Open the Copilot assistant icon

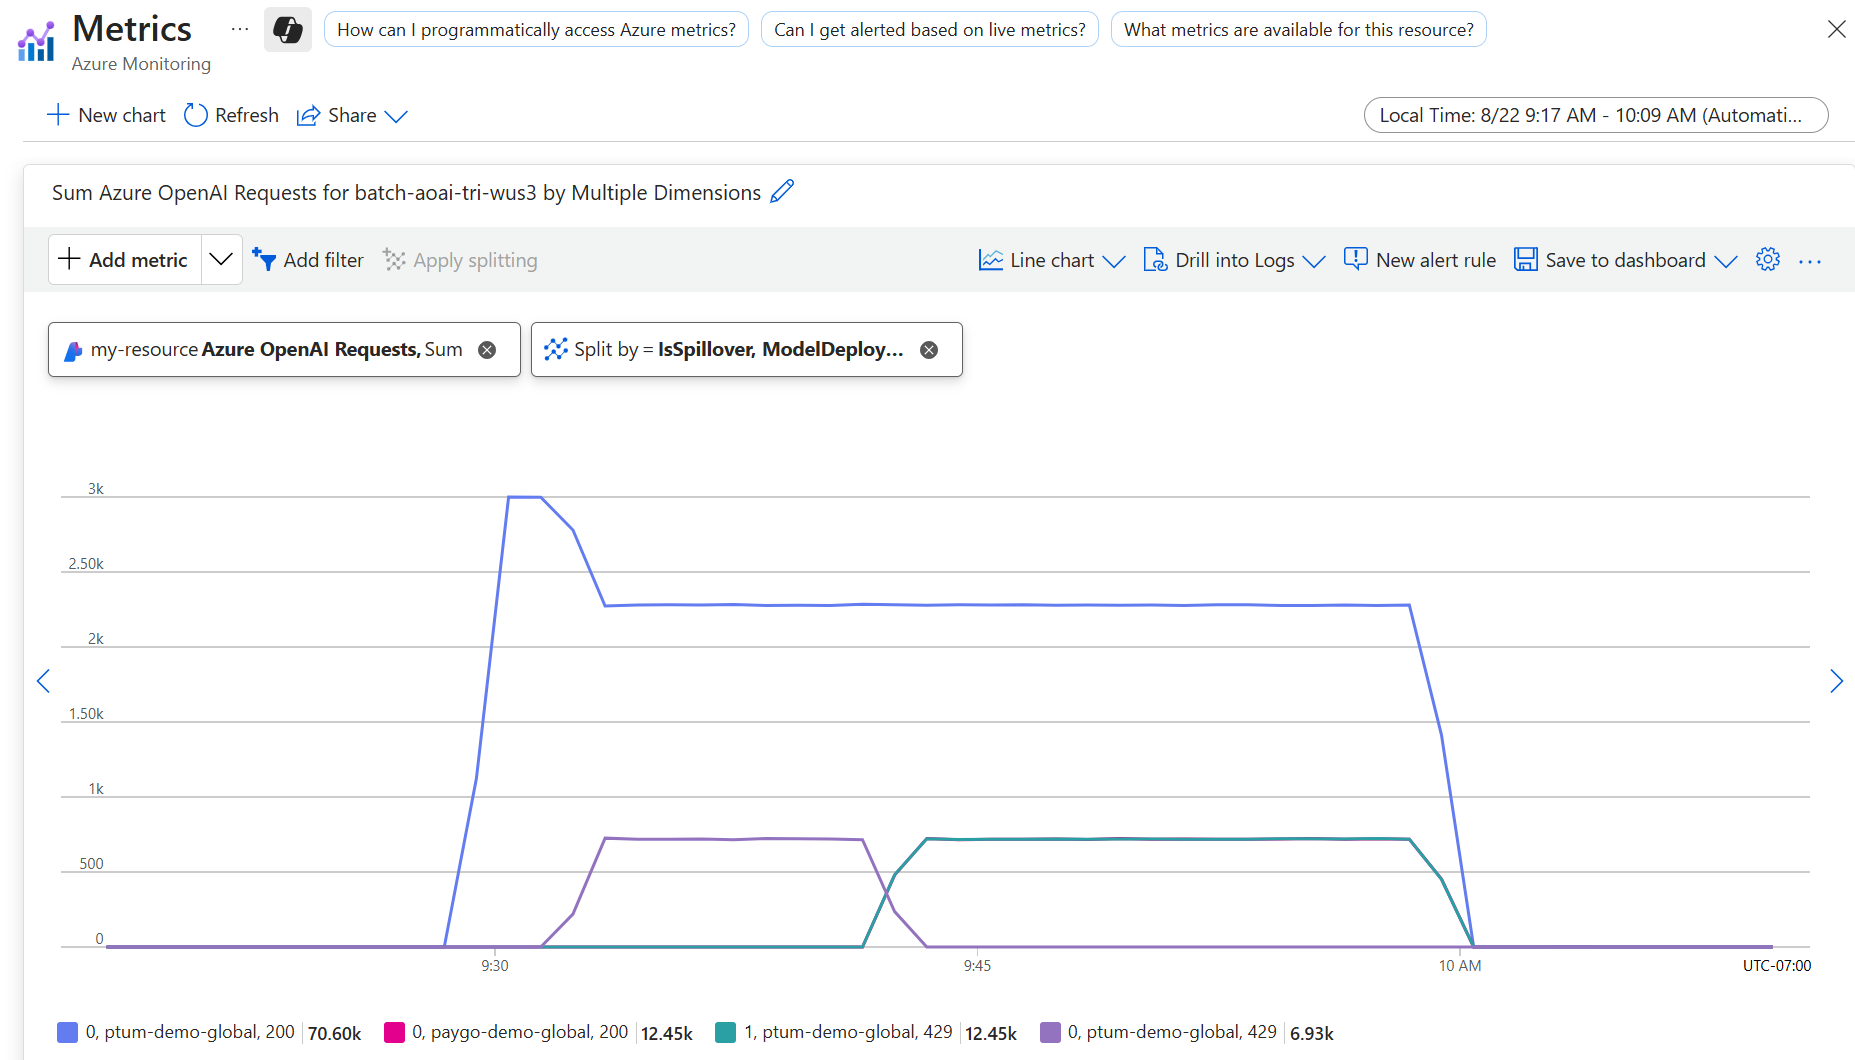tap(287, 29)
